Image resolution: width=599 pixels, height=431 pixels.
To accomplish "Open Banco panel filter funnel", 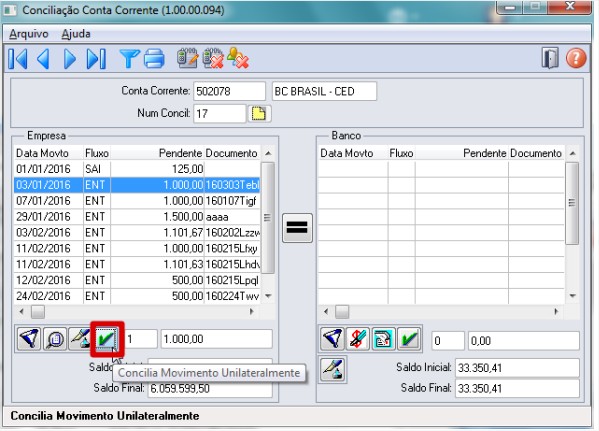I will (x=332, y=339).
